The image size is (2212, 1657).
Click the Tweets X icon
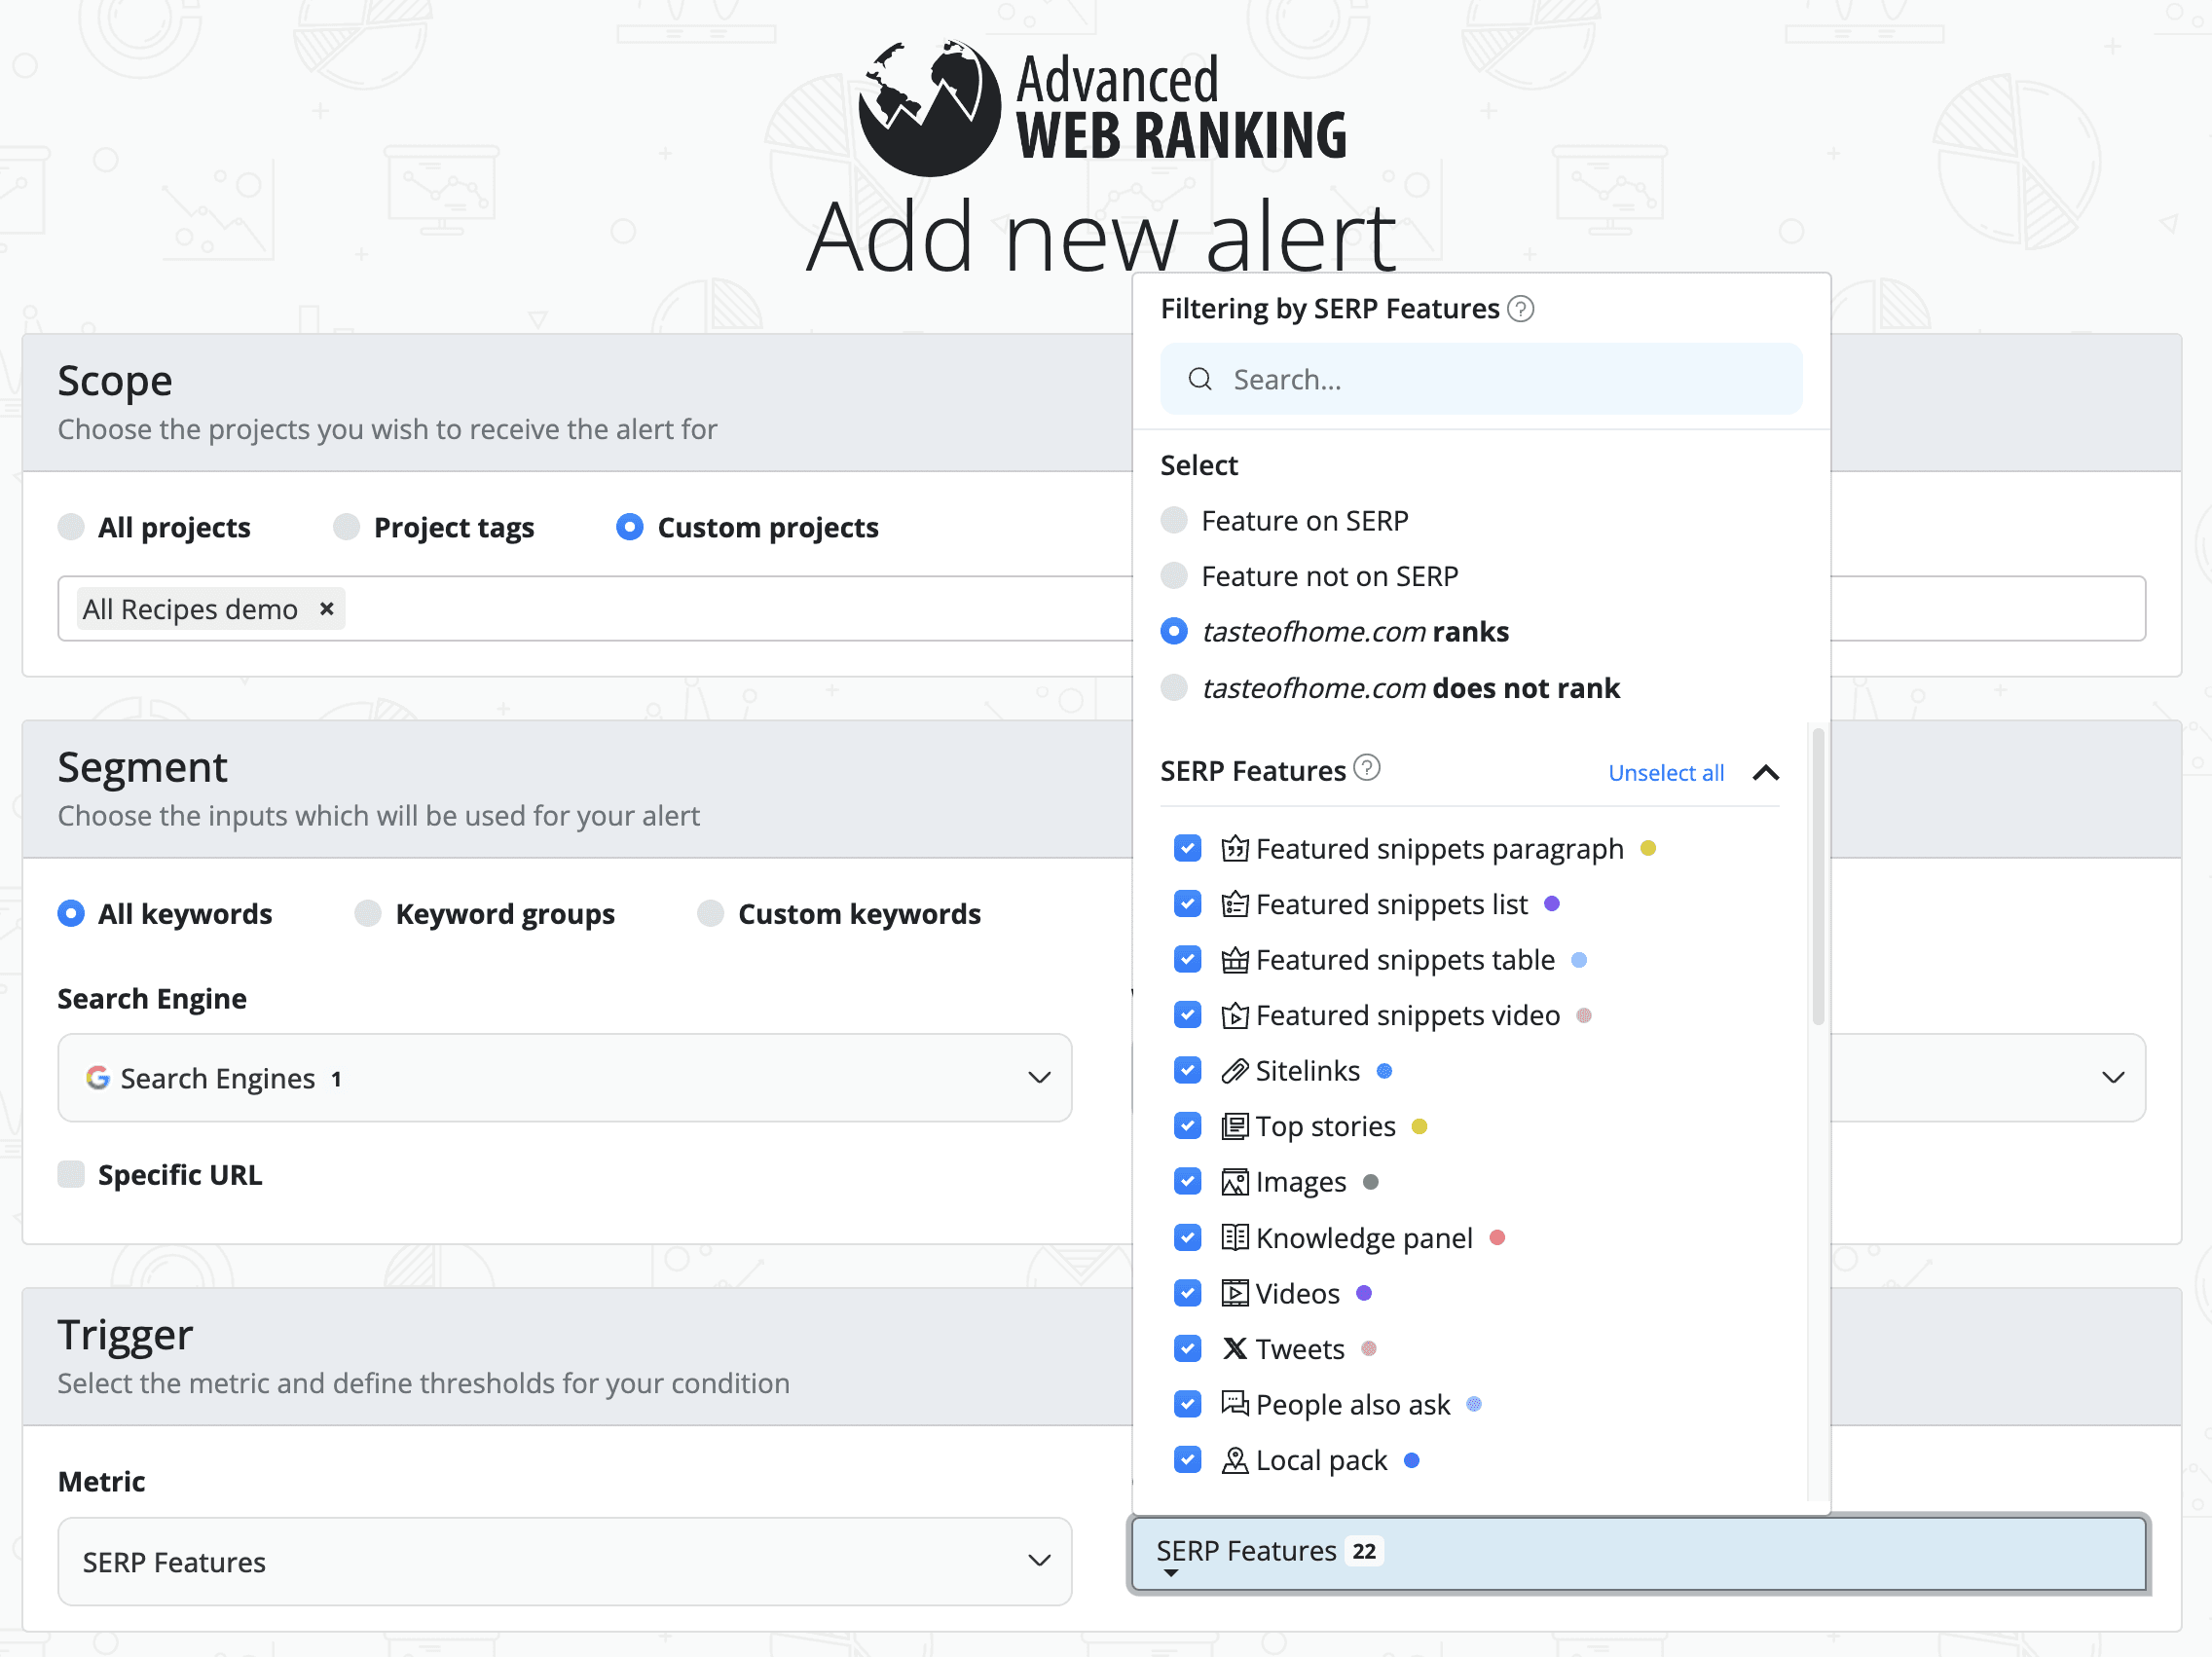coord(1235,1349)
